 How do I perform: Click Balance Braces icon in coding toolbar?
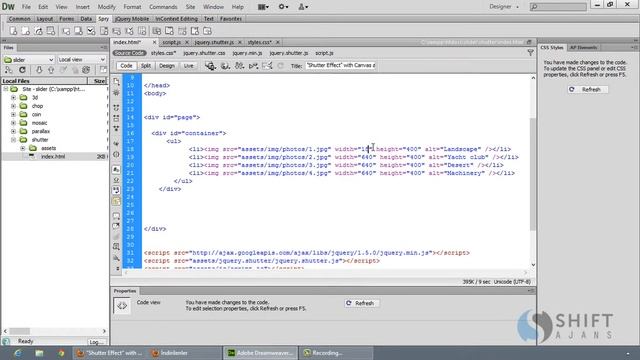[116, 154]
